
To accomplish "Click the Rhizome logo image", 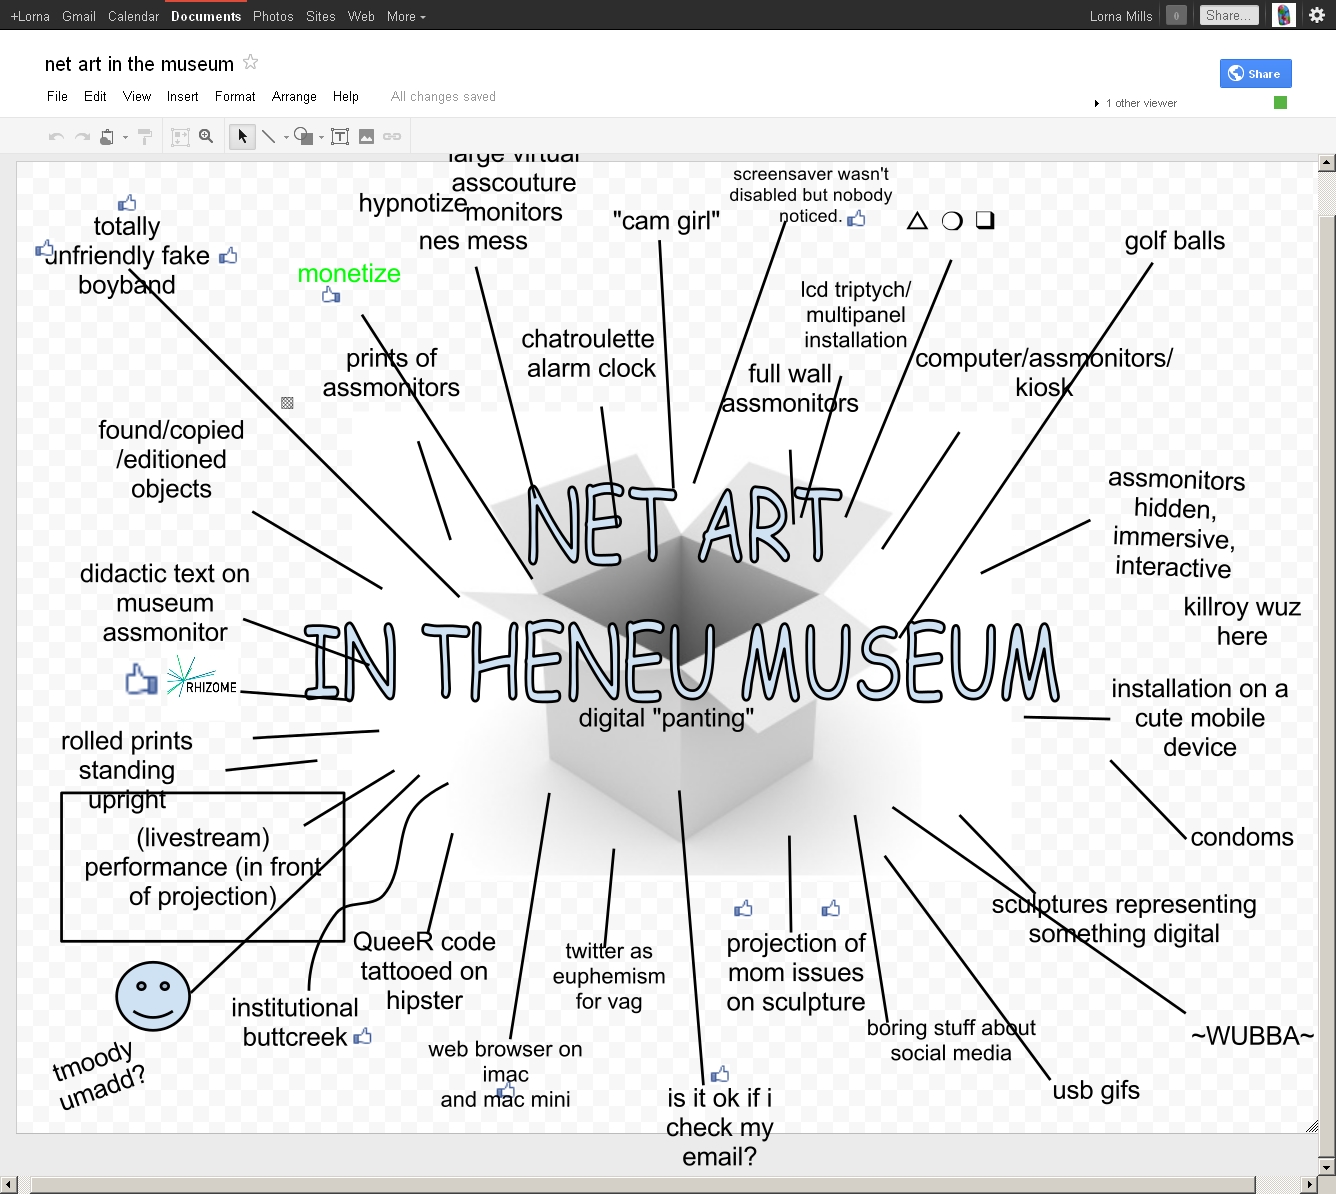I will coord(202,677).
